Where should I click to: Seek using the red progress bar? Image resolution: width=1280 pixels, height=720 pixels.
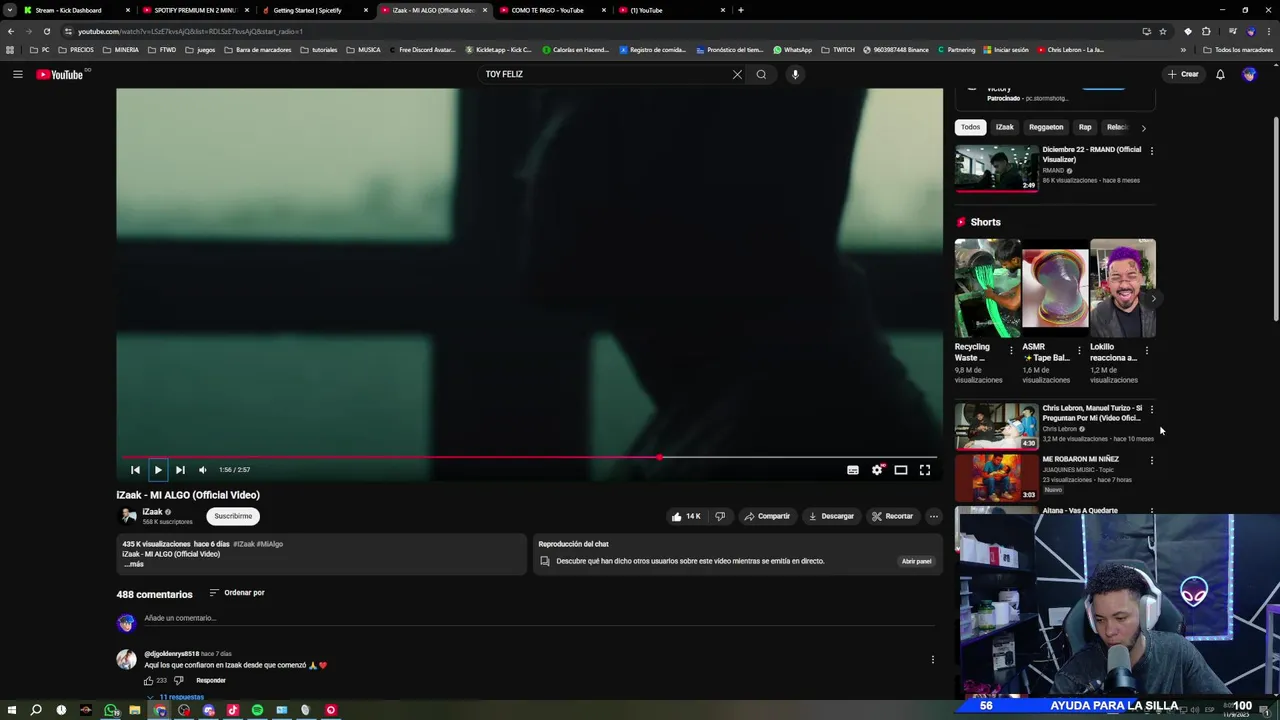click(x=529, y=457)
